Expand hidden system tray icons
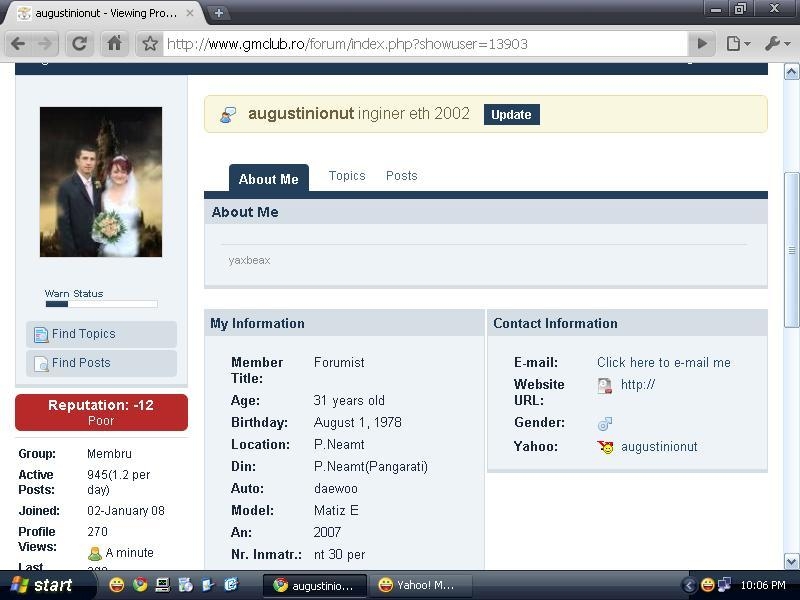Viewport: 800px width, 600px height. [x=688, y=585]
